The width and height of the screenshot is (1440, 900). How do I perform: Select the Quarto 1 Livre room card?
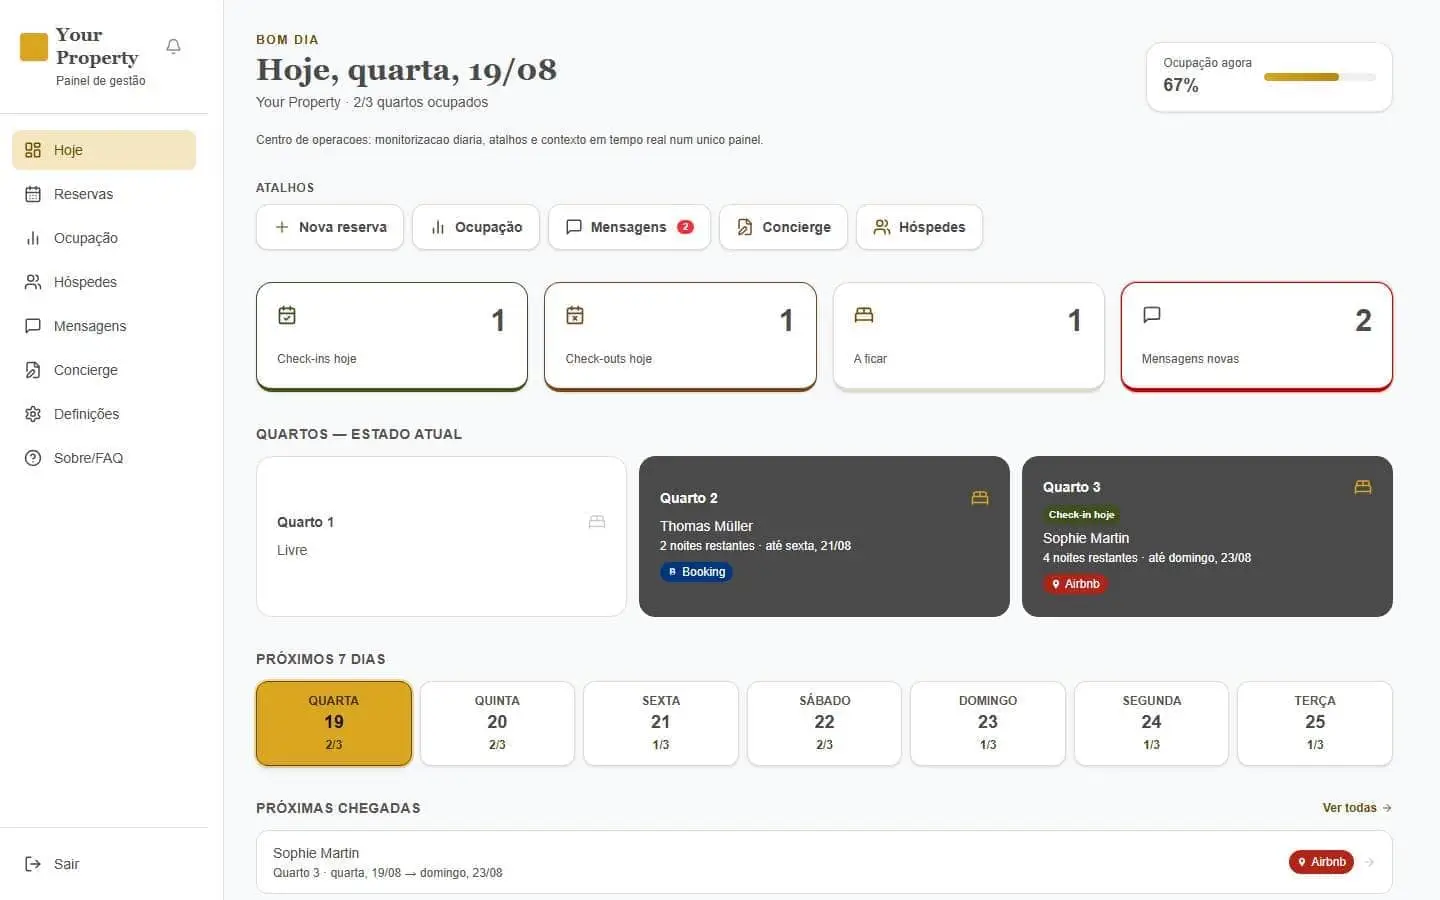pos(441,536)
